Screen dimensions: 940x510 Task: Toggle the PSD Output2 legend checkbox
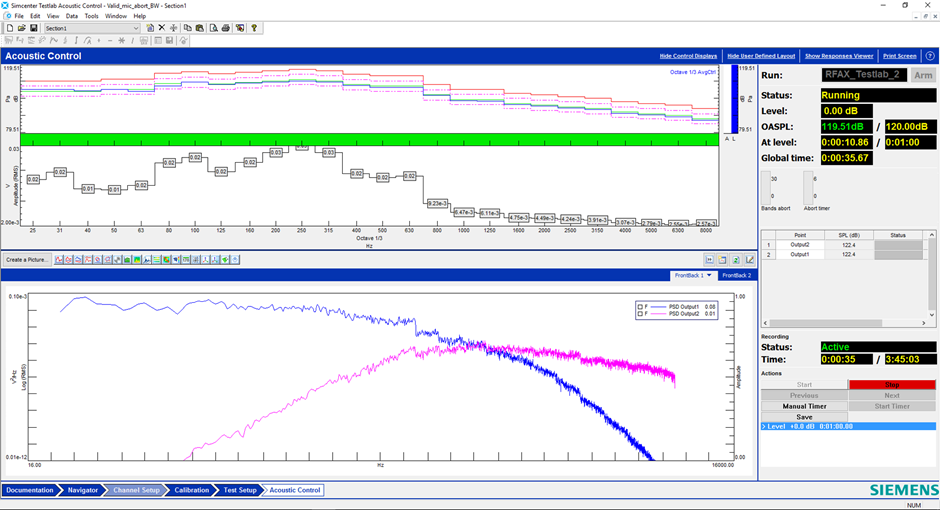(x=640, y=313)
